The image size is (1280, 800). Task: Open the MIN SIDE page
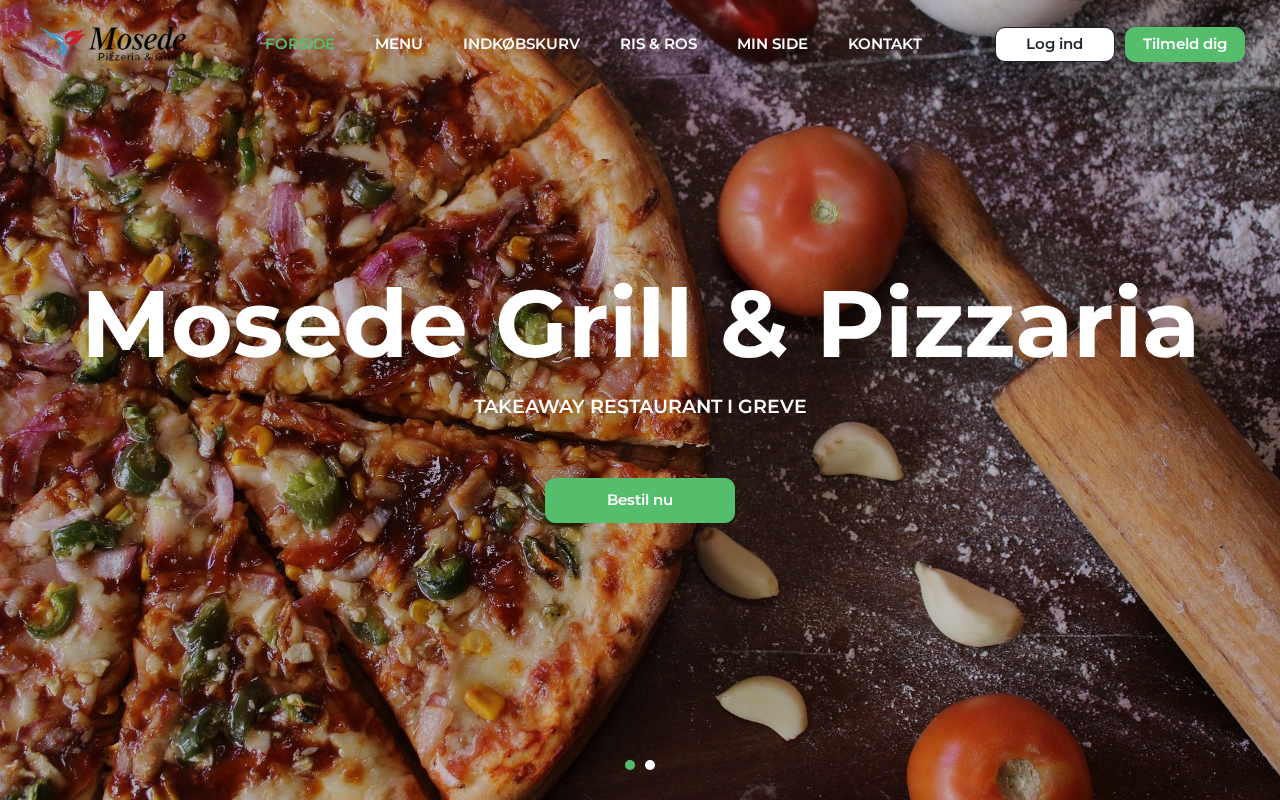point(772,44)
